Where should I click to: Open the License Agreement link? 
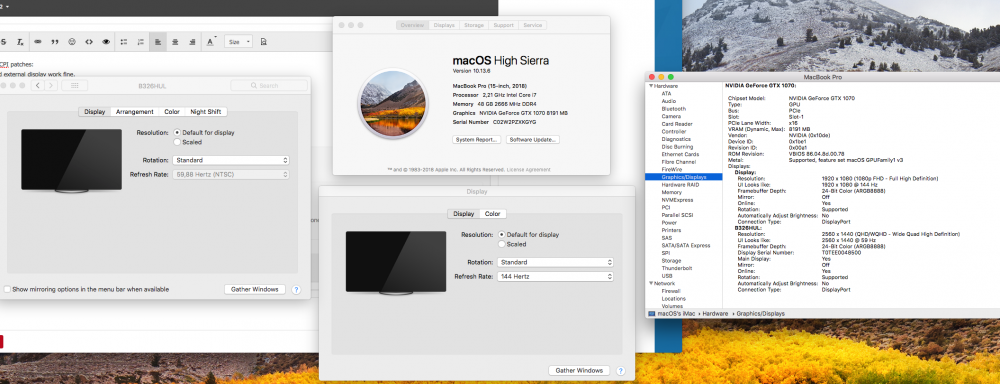point(528,170)
